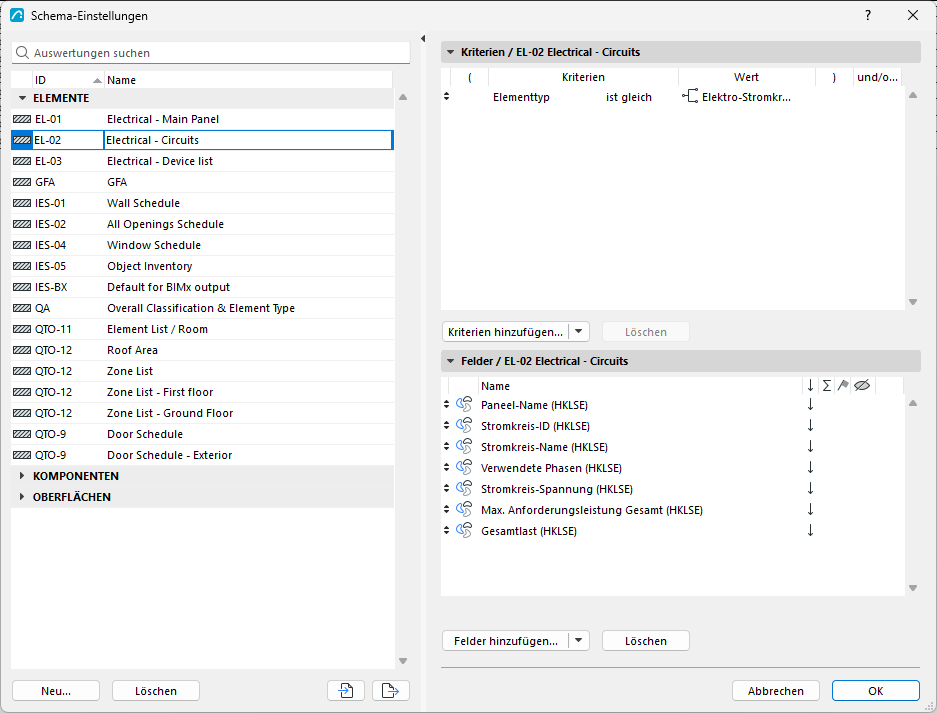This screenshot has width=937, height=713.
Task: Click the property icon beside Stromkreis-ID (HKLSE)
Action: point(464,426)
